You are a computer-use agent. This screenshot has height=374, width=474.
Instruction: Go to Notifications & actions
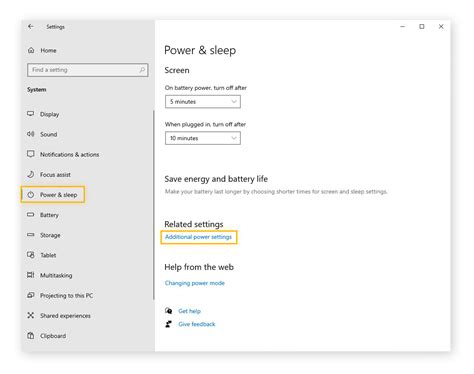coord(70,154)
